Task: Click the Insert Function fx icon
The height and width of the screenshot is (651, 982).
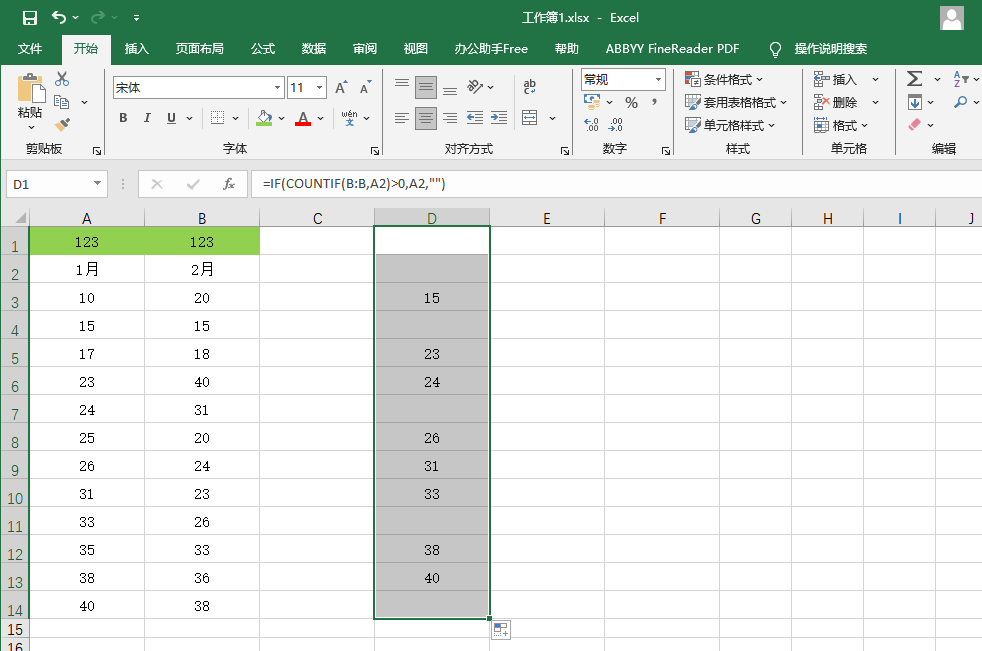Action: [x=229, y=184]
